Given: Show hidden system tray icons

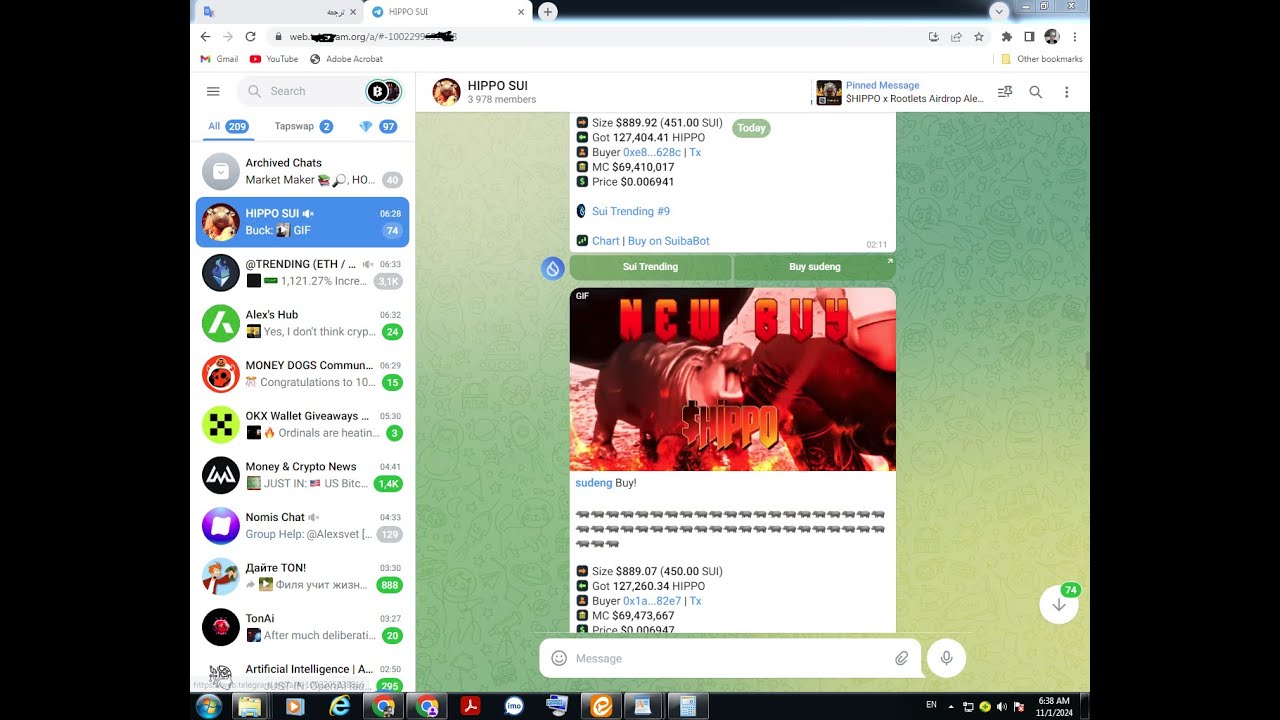Looking at the screenshot, I should pos(950,706).
